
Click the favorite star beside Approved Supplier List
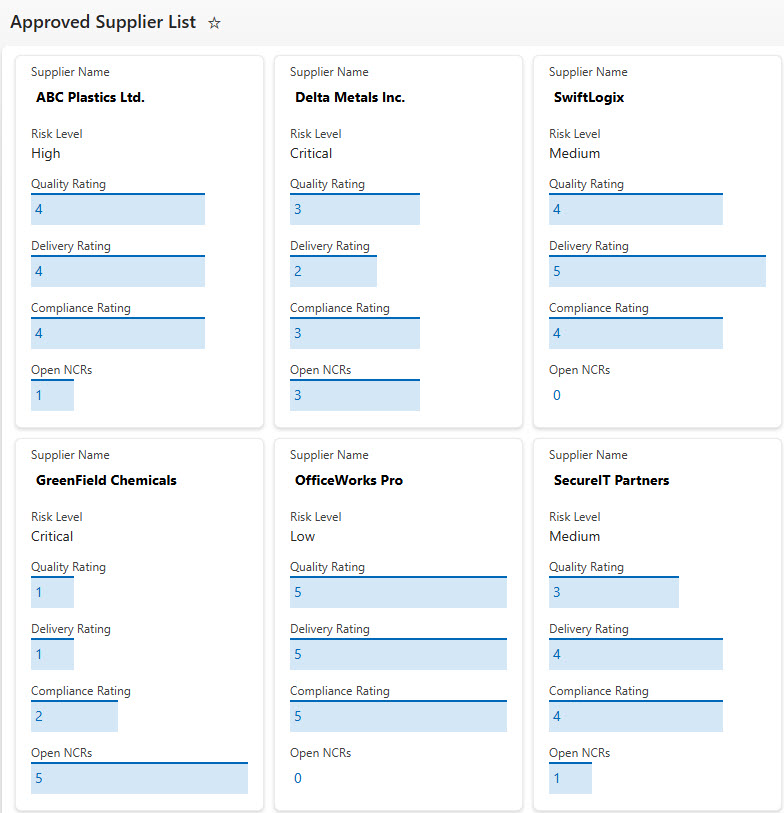tap(214, 23)
